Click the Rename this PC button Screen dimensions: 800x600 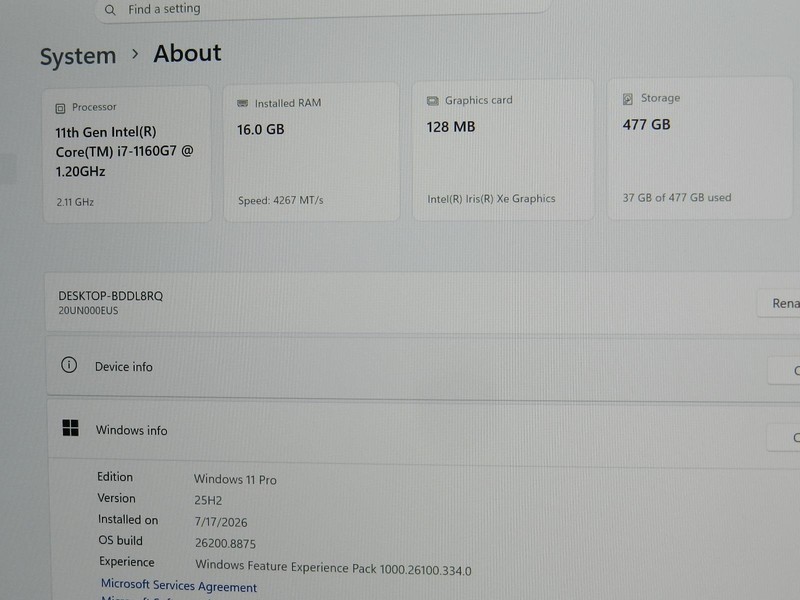[779, 304]
